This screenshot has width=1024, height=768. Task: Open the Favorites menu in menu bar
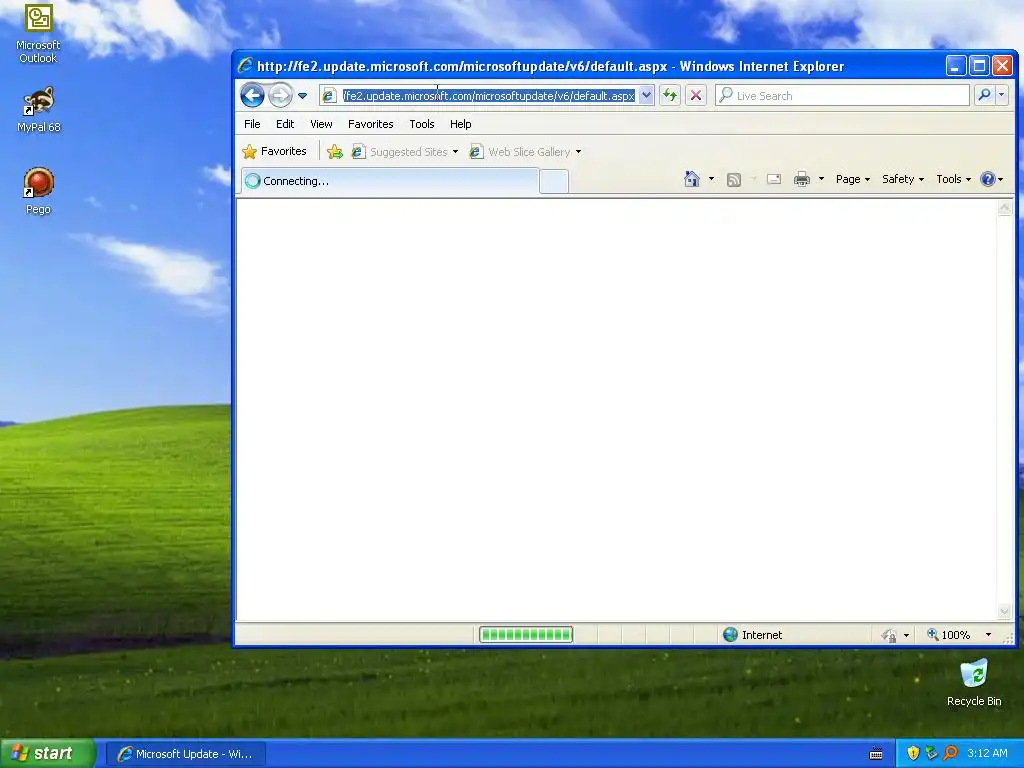point(370,124)
